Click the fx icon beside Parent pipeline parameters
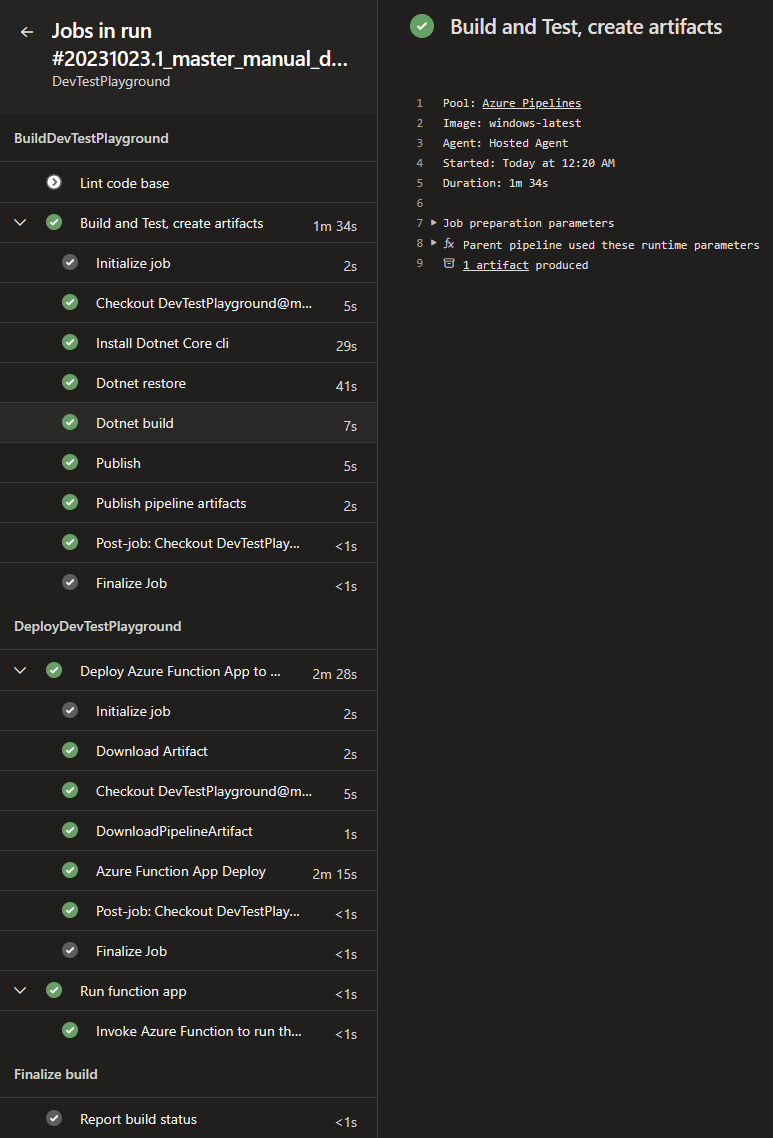The image size is (773, 1138). coord(449,243)
